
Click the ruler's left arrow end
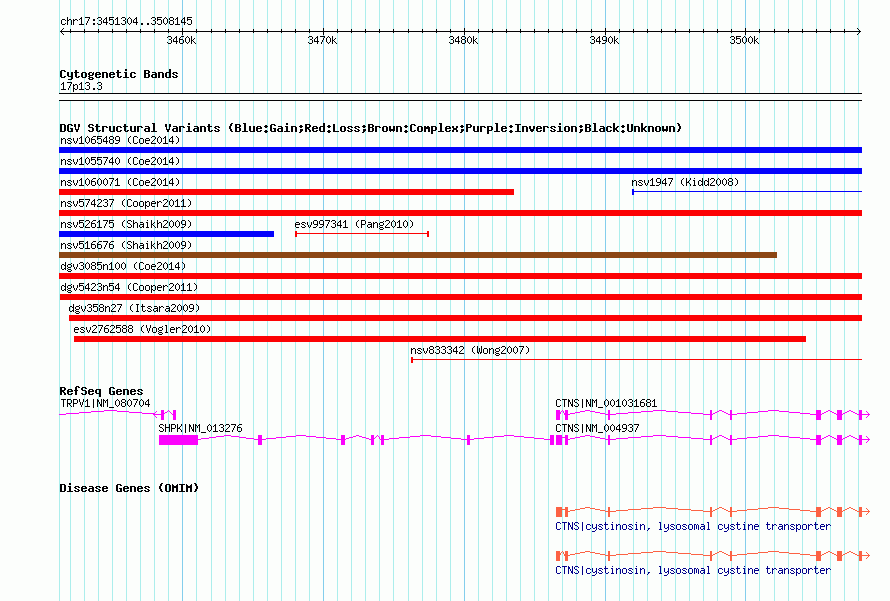[x=62, y=31]
